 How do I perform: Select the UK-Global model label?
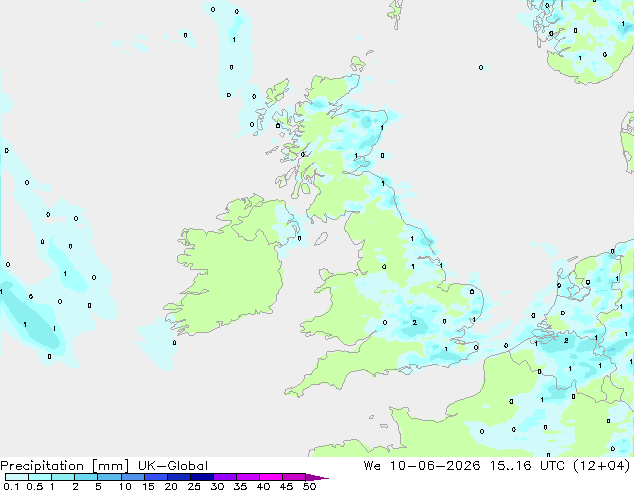[173, 466]
